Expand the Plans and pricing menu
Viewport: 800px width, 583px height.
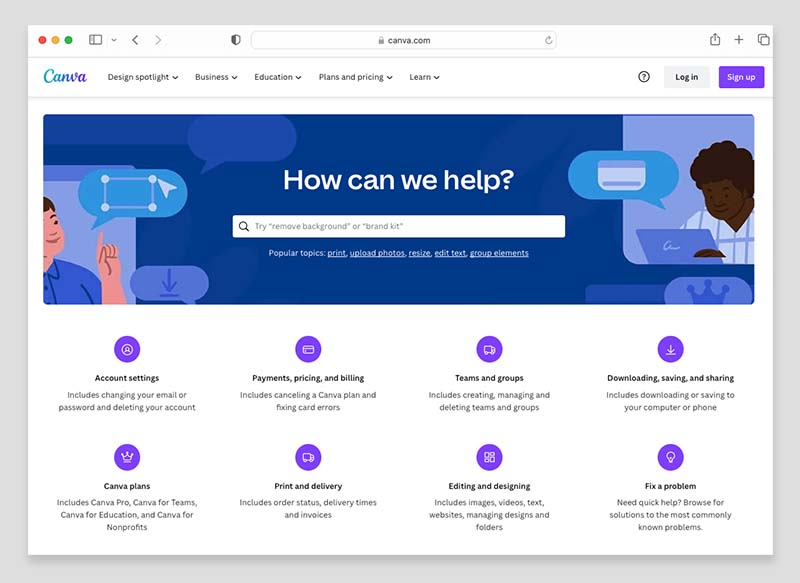tap(355, 77)
